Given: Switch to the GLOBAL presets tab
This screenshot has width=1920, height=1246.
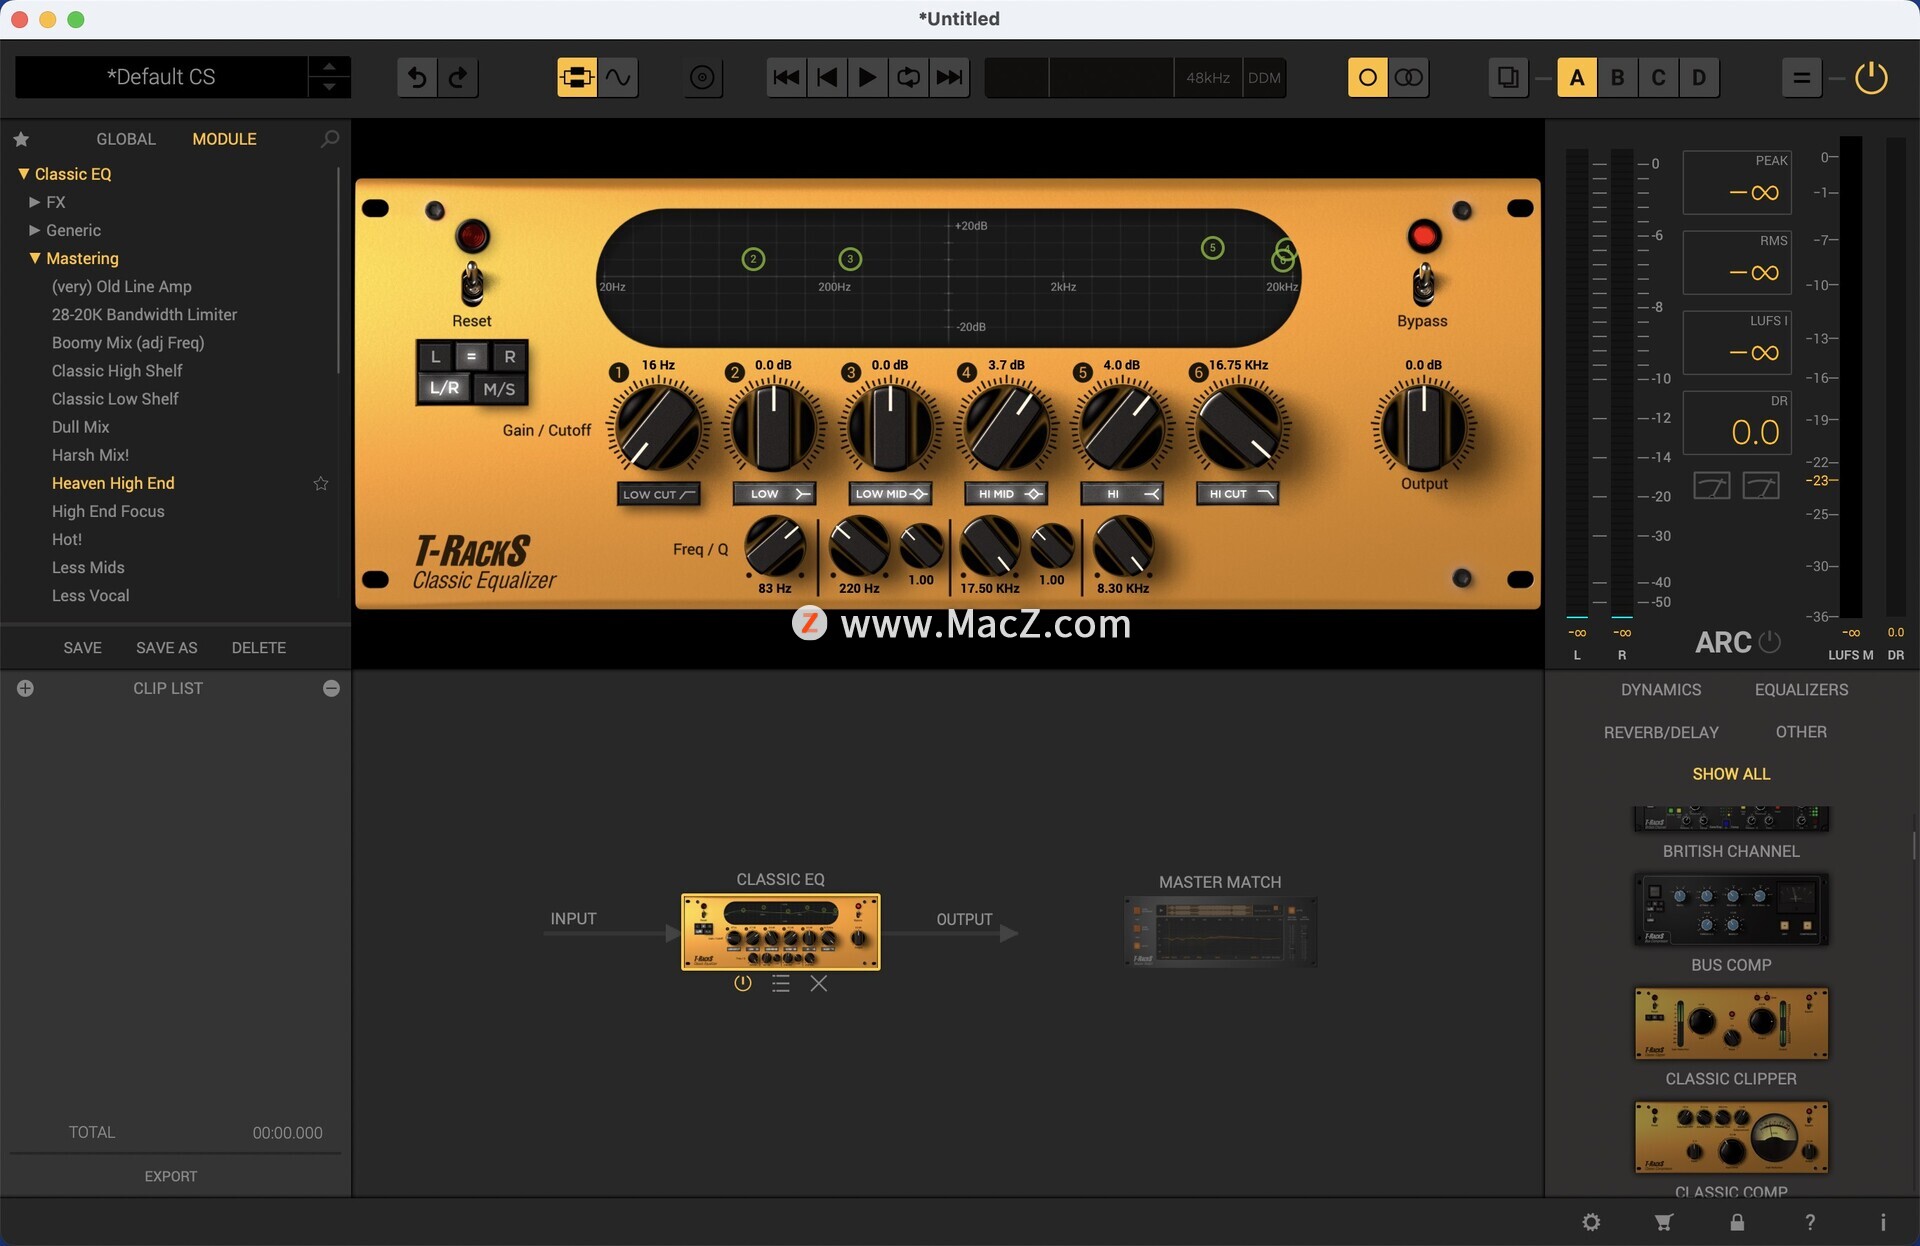Looking at the screenshot, I should pyautogui.click(x=126, y=139).
